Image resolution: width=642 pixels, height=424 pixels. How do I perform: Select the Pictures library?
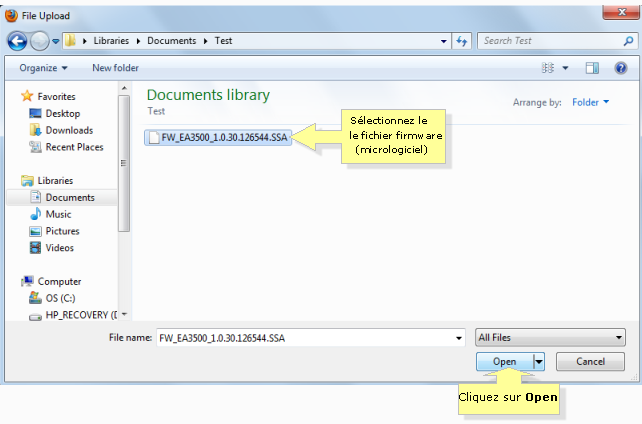62,231
